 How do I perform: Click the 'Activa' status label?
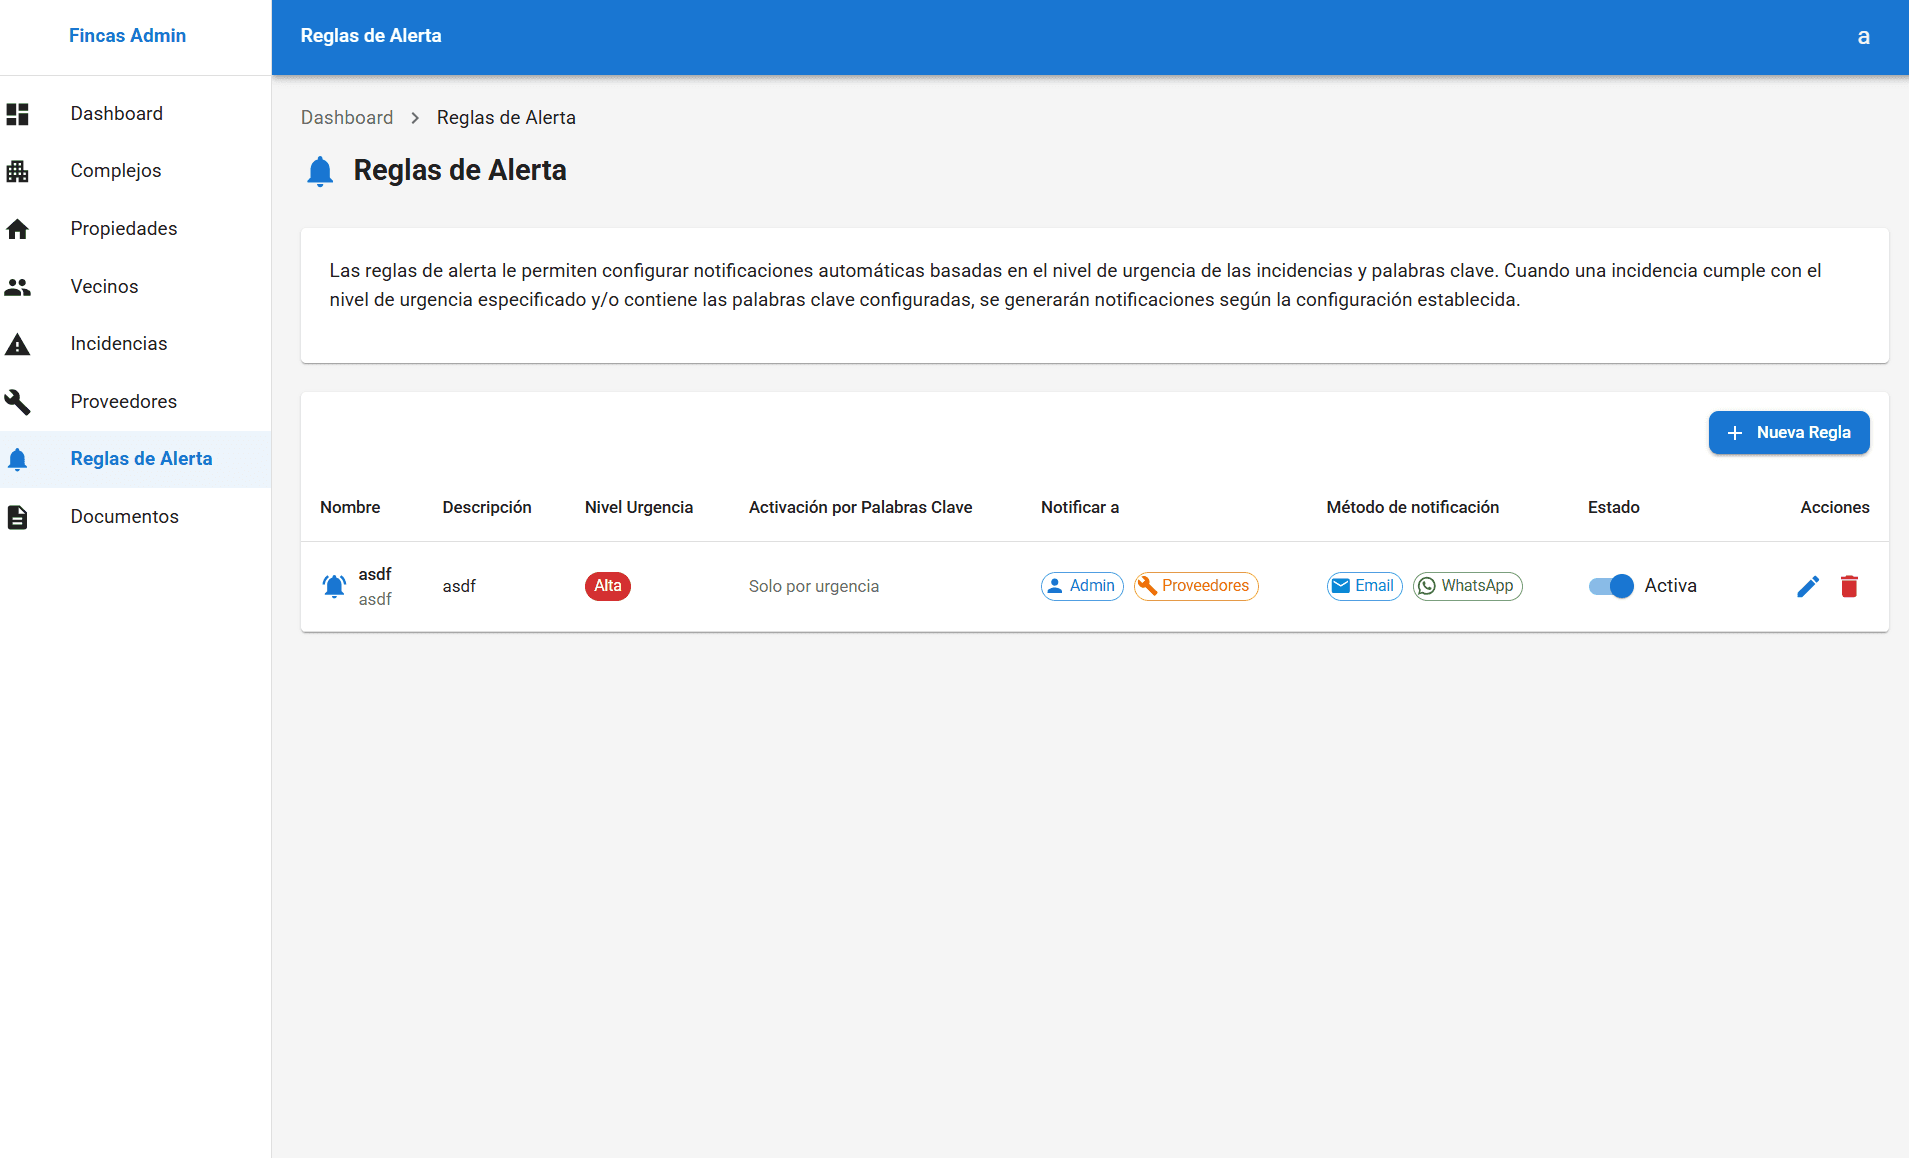pos(1671,586)
